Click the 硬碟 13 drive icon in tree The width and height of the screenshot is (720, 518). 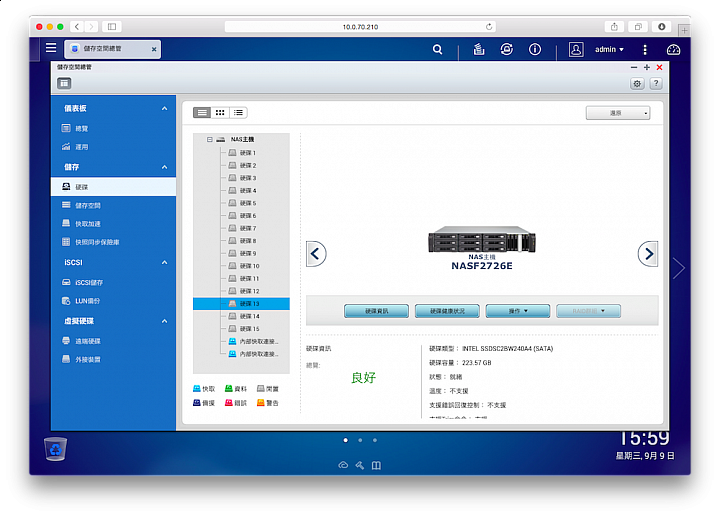coord(232,304)
